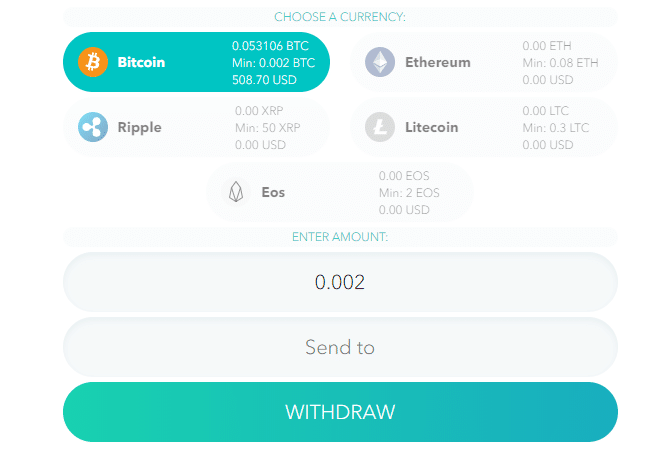
Task: Choose the Ripple currency option
Action: point(196,127)
